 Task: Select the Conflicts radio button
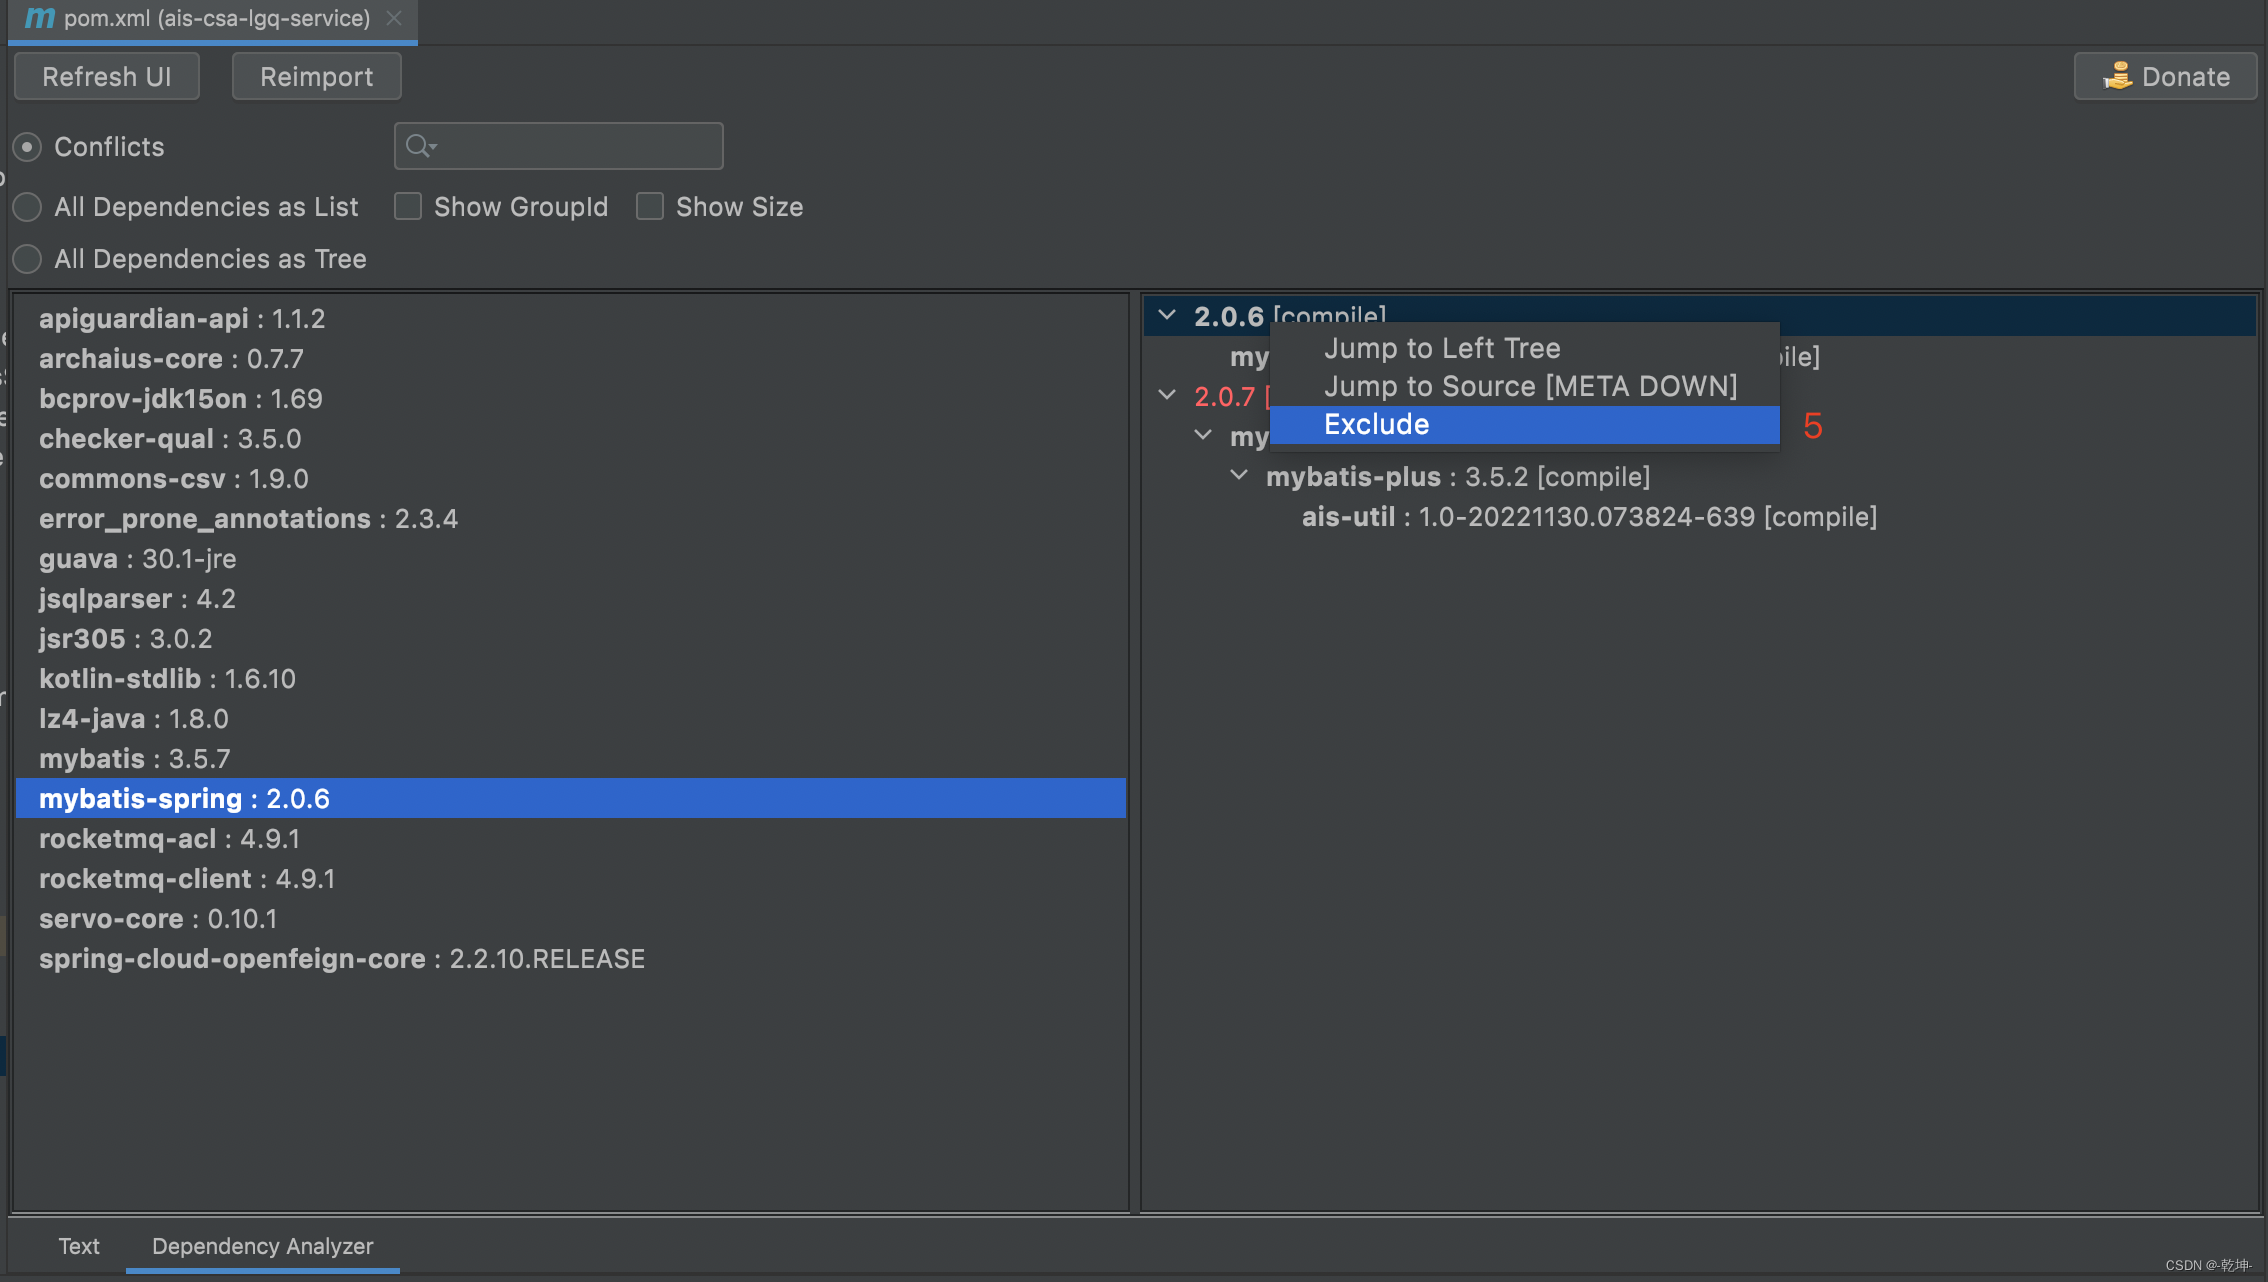point(27,147)
